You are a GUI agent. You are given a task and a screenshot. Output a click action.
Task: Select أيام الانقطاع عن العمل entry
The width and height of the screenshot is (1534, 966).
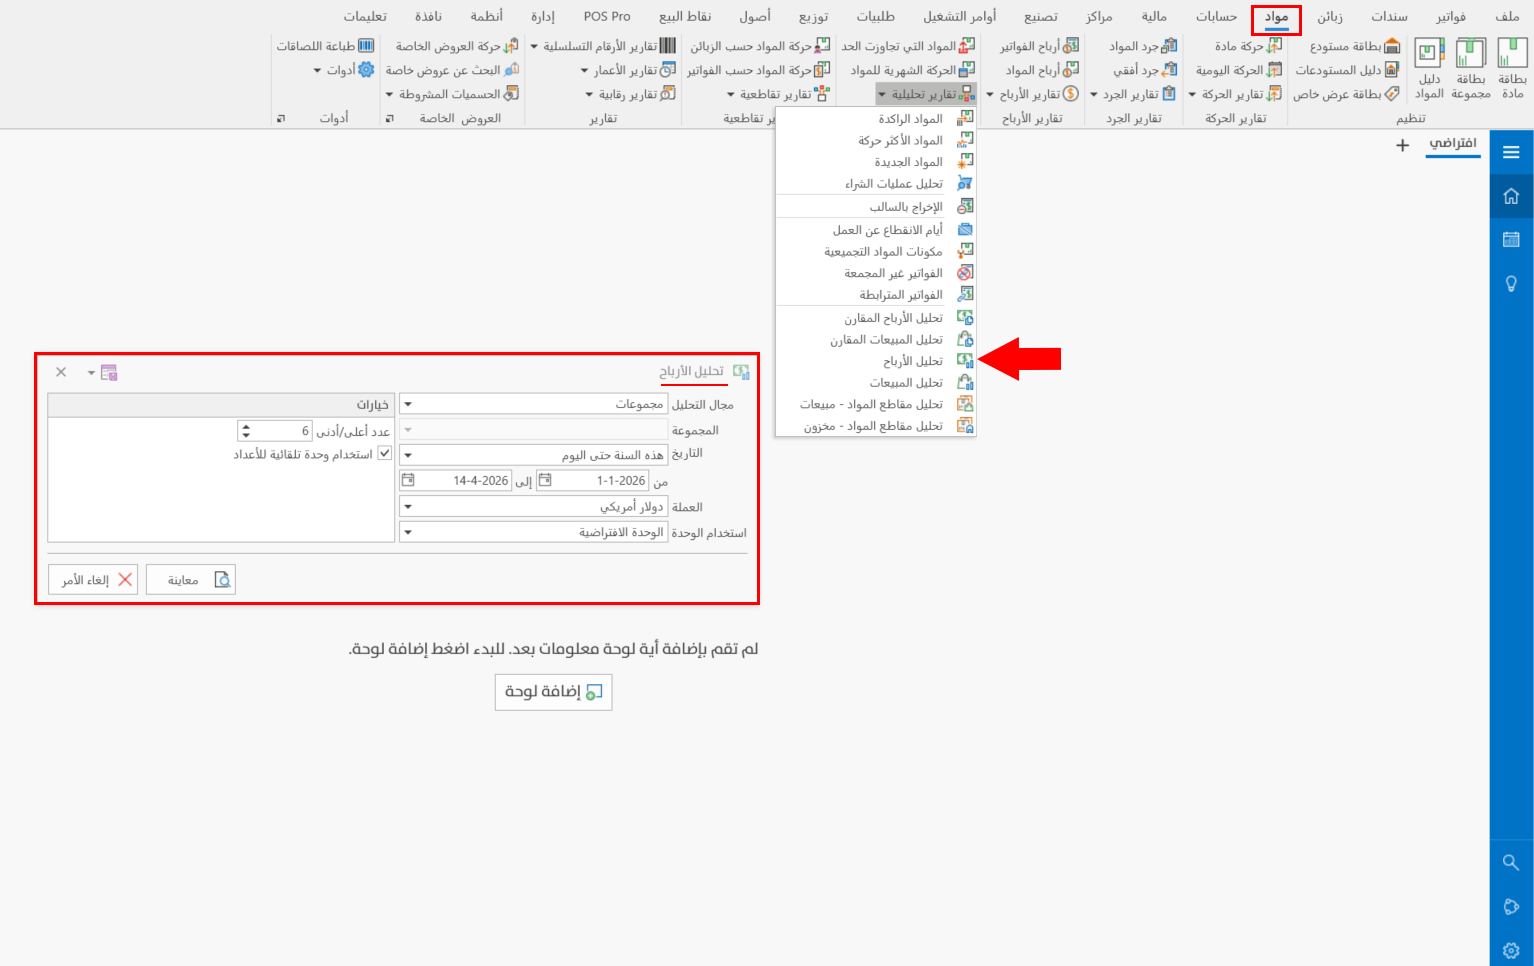(876, 230)
